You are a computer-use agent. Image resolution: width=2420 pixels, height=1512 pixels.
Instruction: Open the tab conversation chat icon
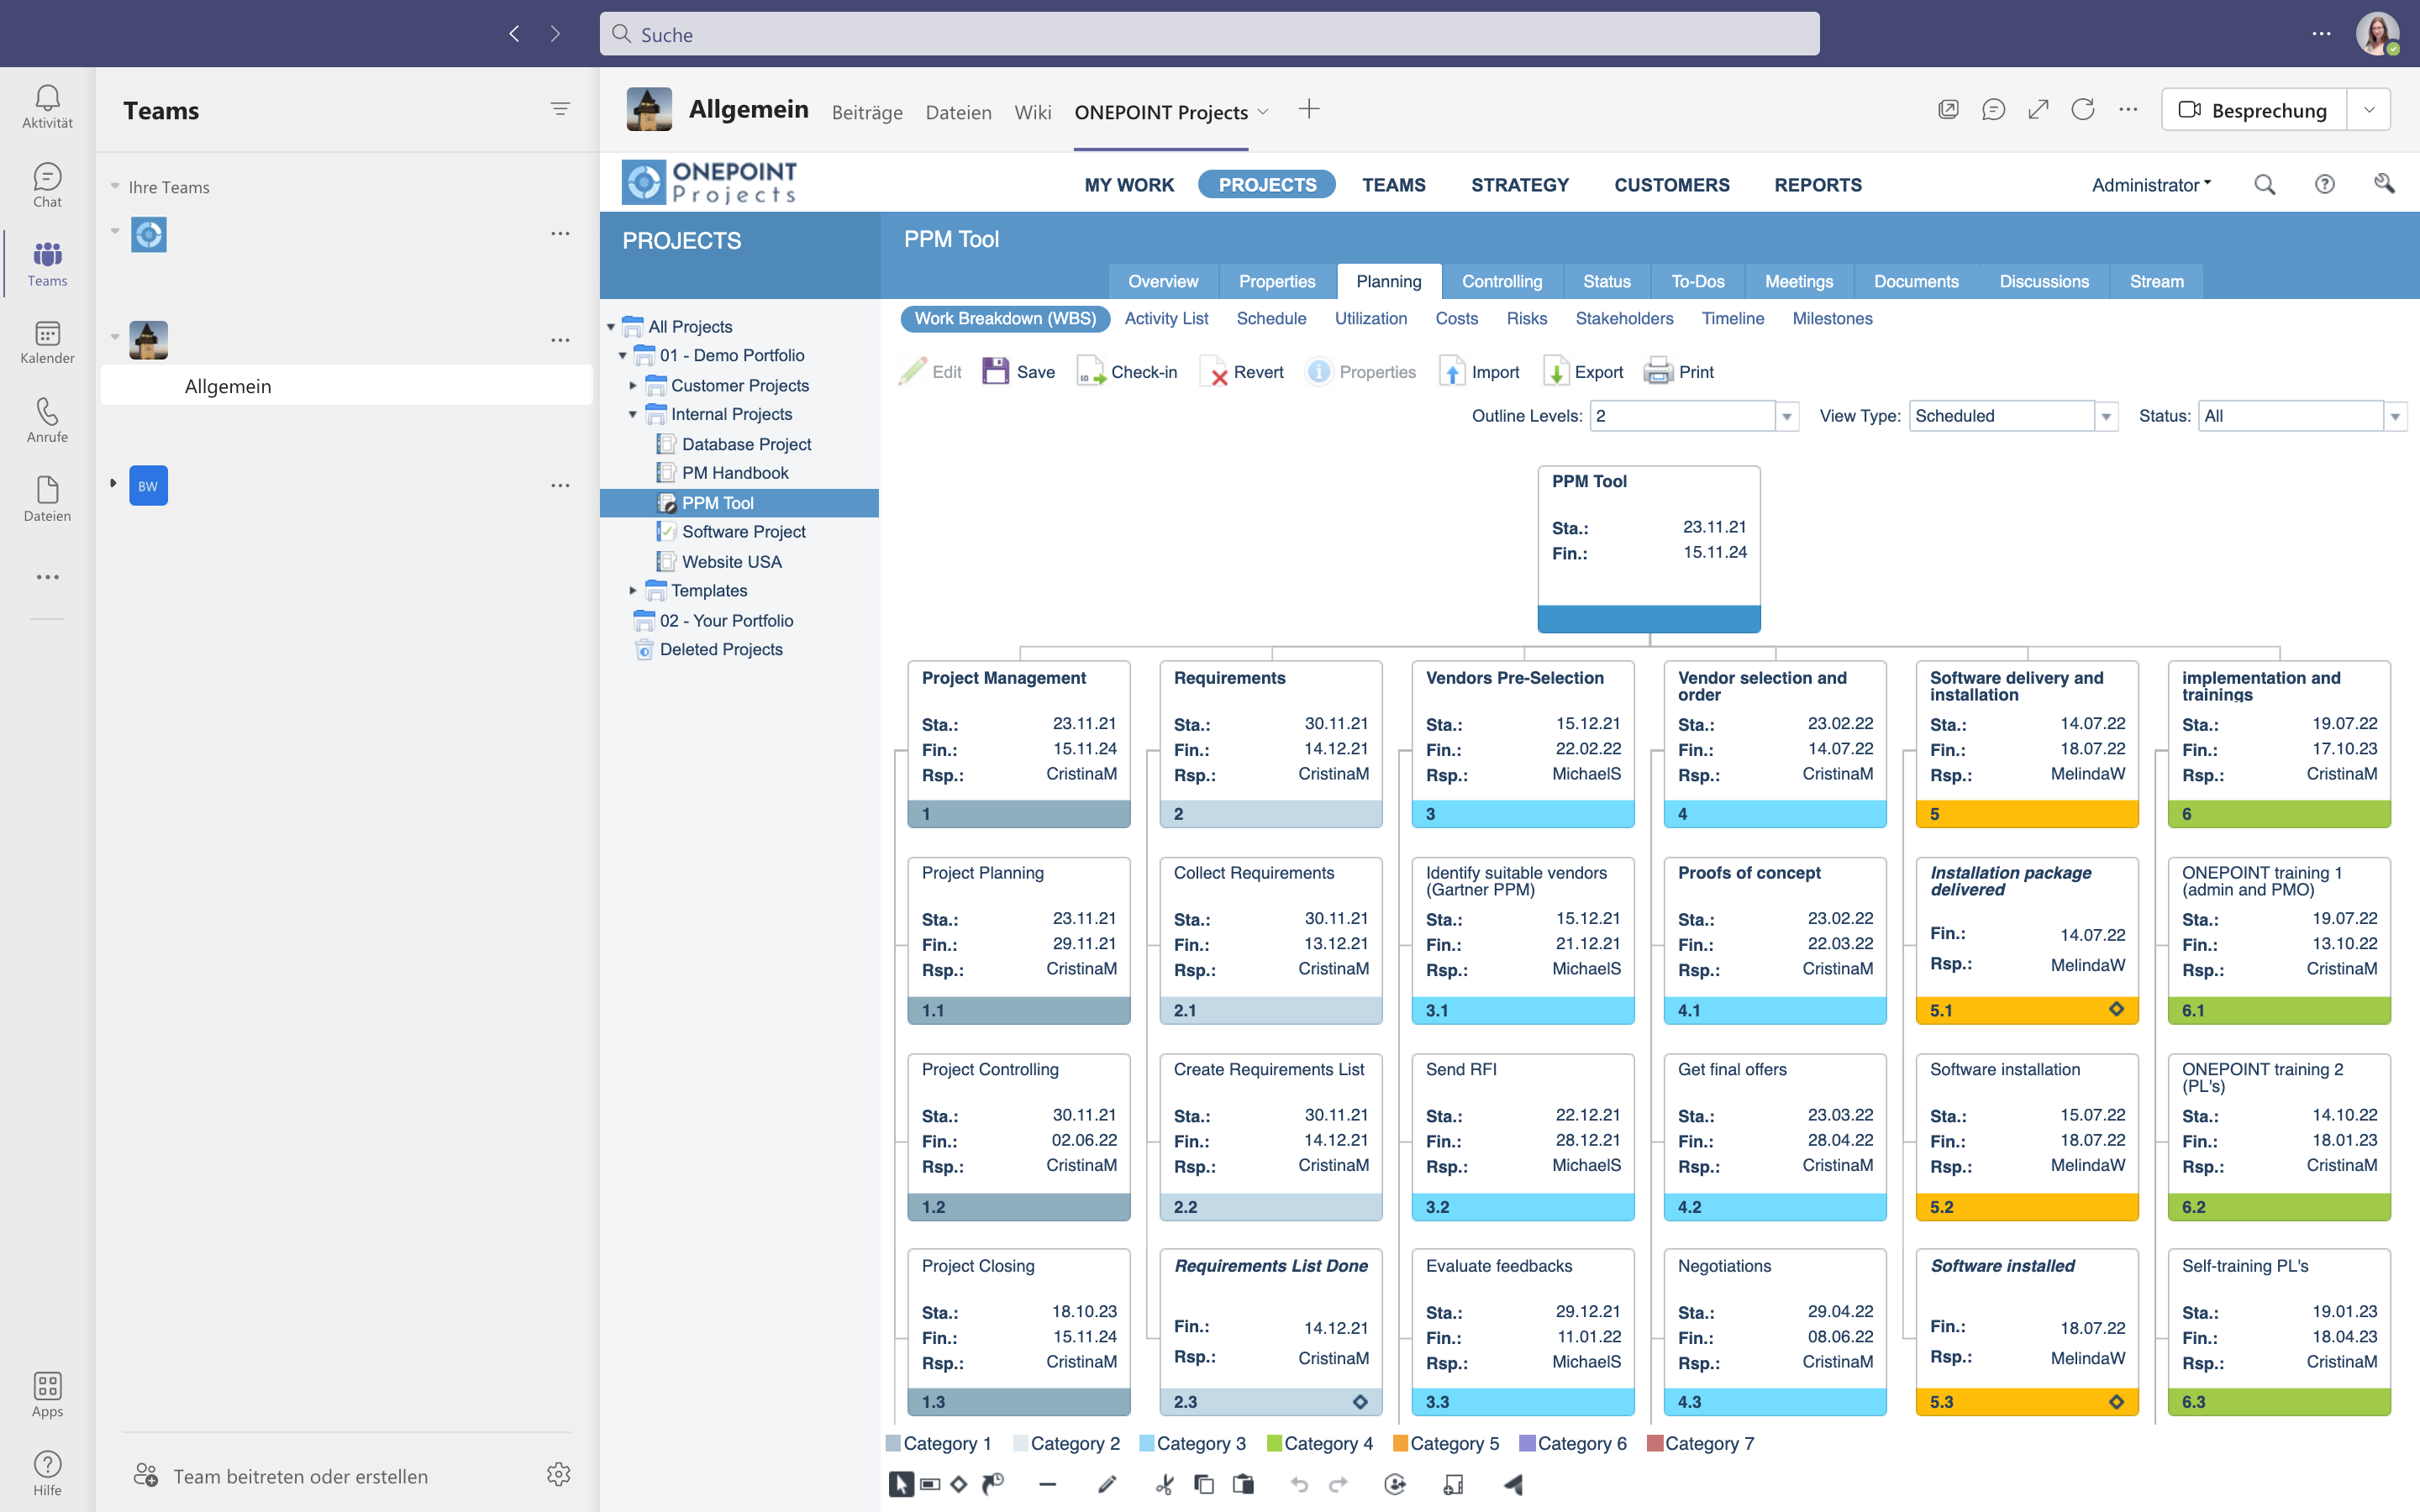click(1993, 110)
